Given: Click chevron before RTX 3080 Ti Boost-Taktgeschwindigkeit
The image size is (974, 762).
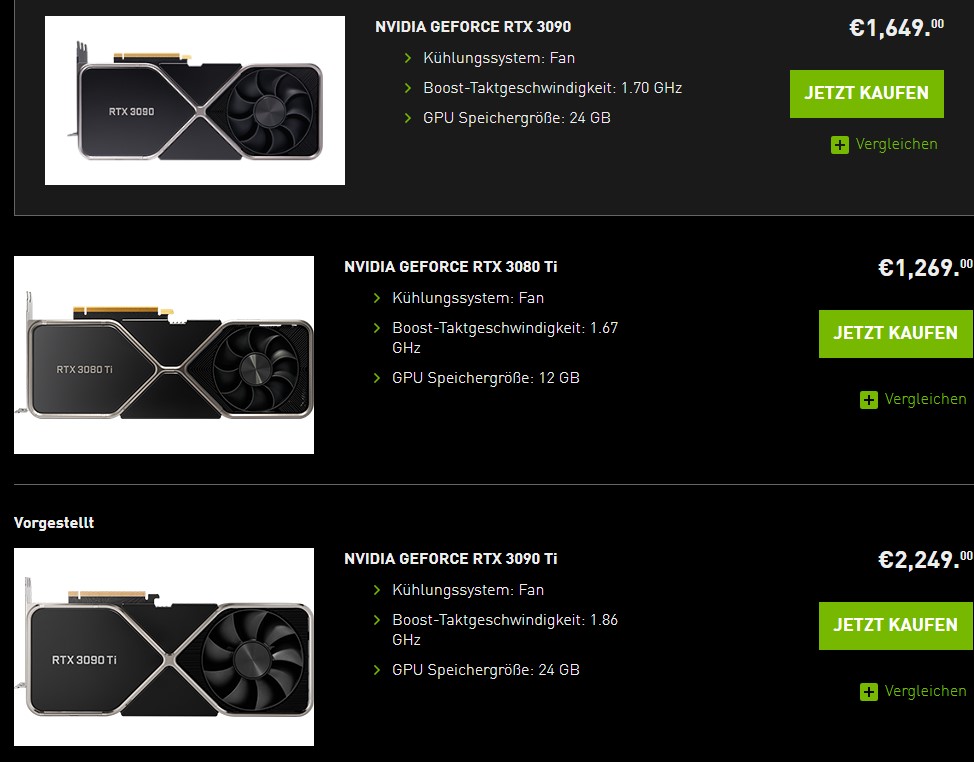Looking at the screenshot, I should [376, 327].
